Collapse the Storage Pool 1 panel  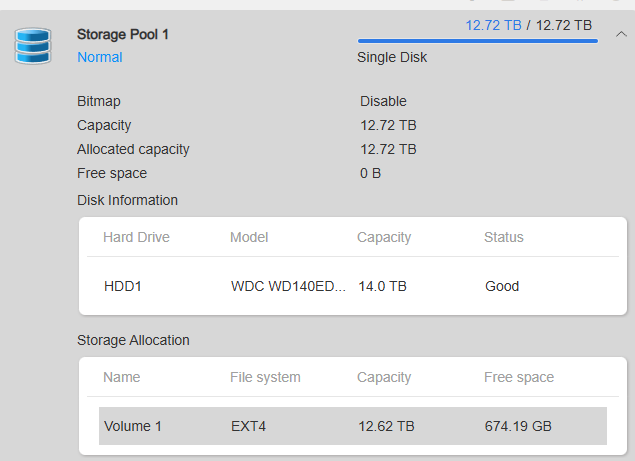pos(621,34)
